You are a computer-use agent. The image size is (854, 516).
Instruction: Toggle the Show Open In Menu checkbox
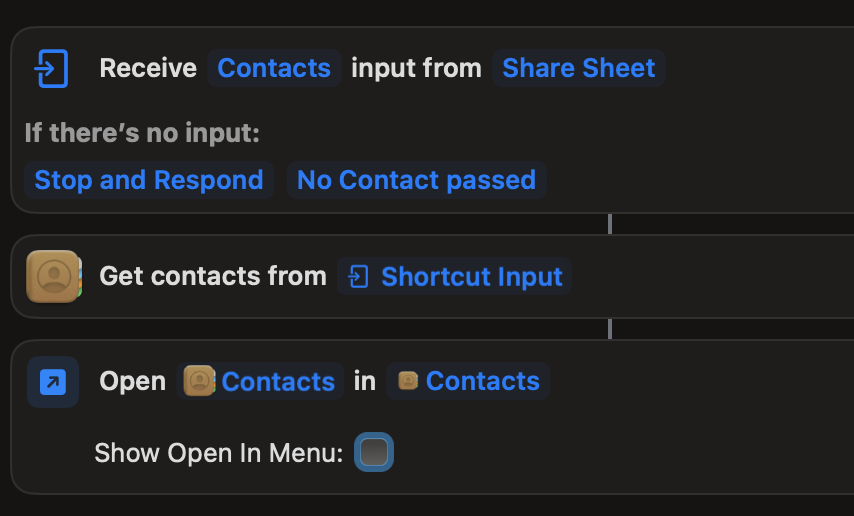(374, 453)
